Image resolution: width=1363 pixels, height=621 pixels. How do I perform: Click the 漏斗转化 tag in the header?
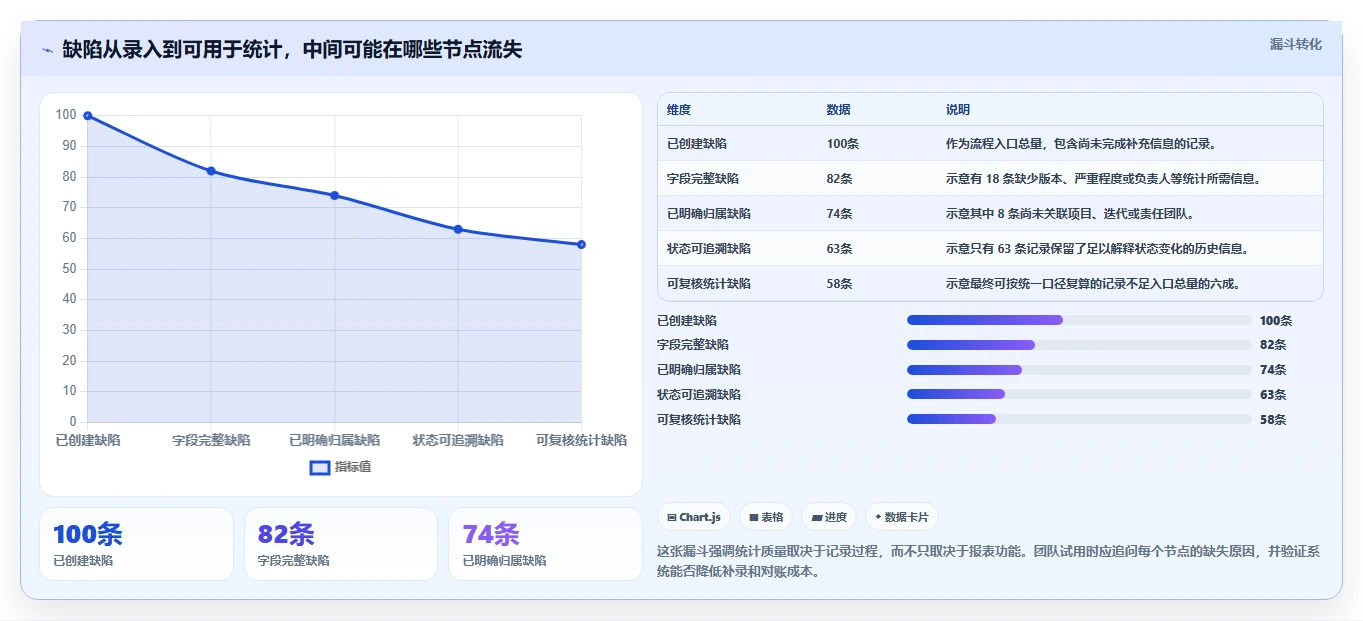[1295, 44]
